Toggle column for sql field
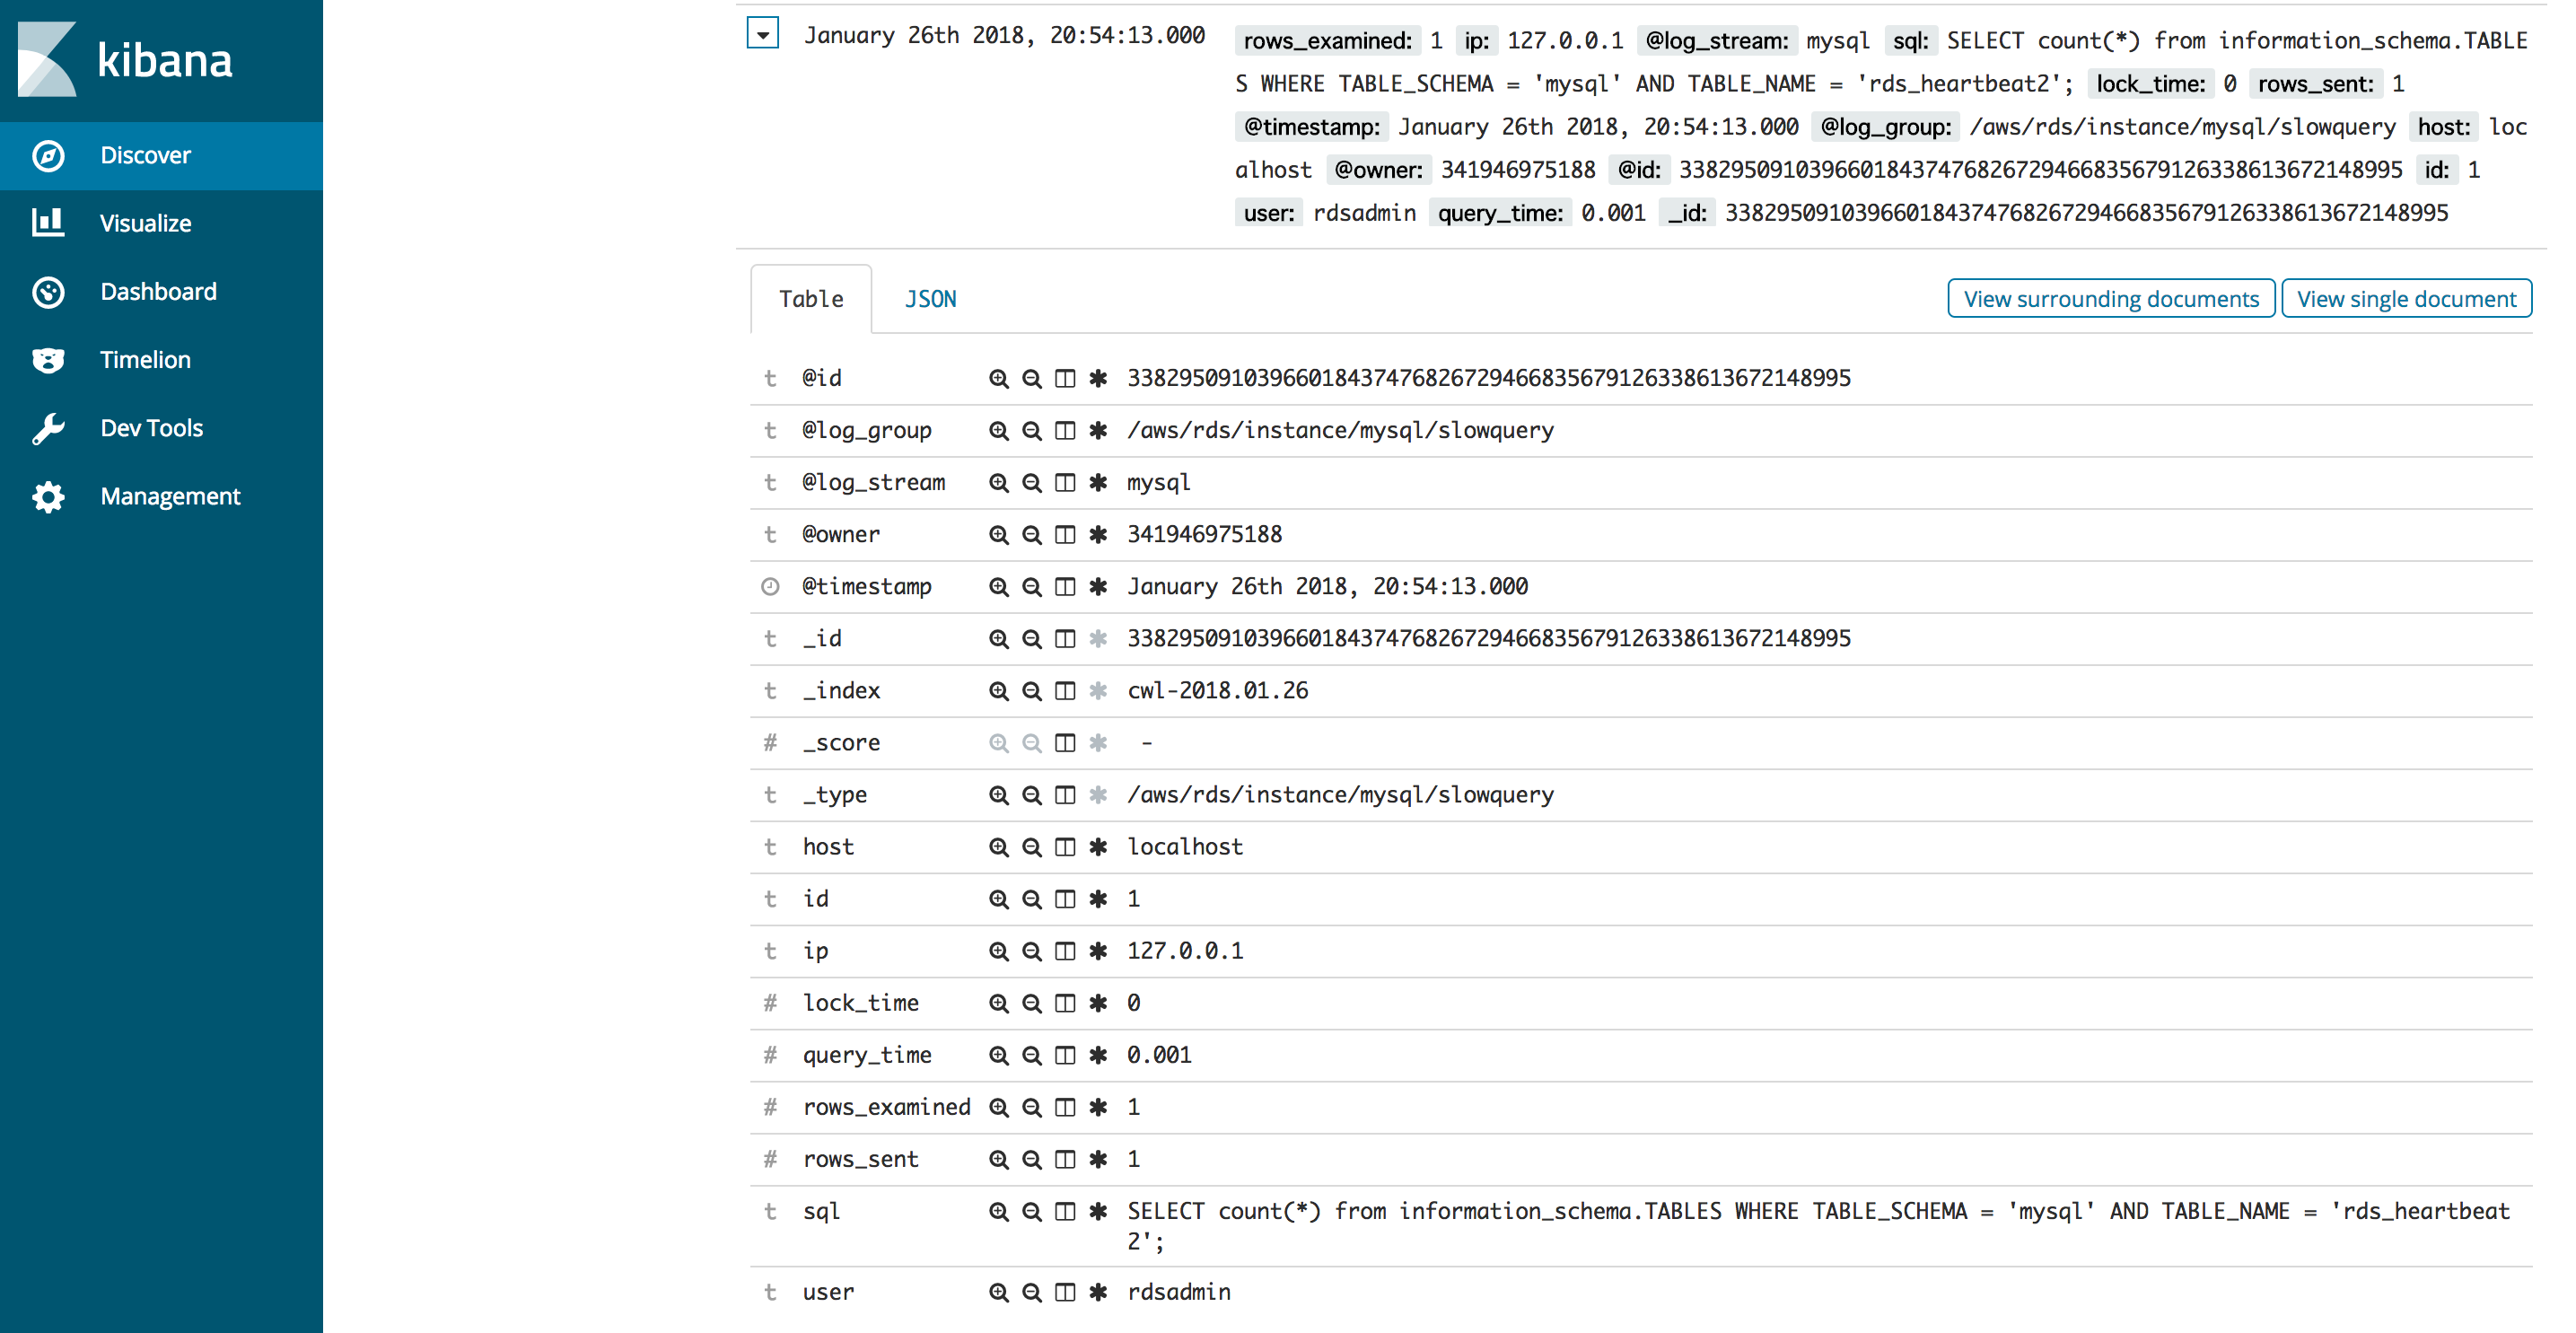Viewport: 2576px width, 1333px height. (x=1065, y=1211)
